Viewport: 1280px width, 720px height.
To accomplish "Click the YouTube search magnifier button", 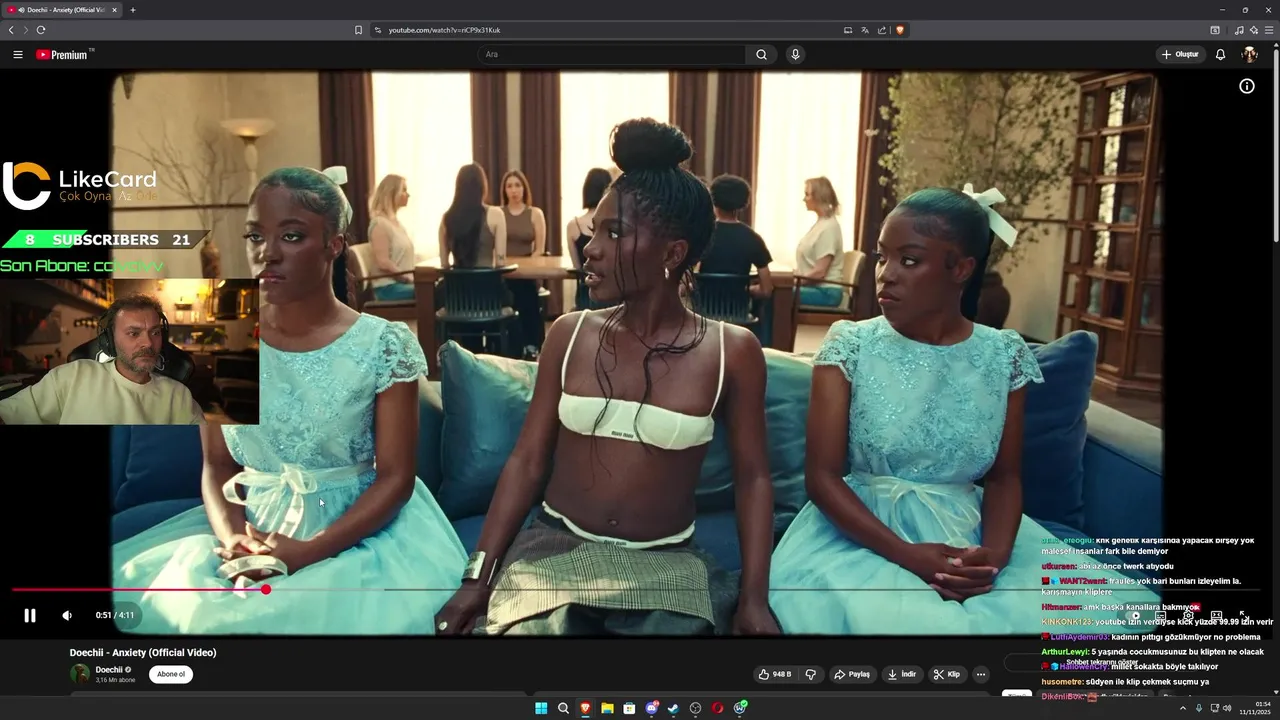I will pyautogui.click(x=761, y=54).
